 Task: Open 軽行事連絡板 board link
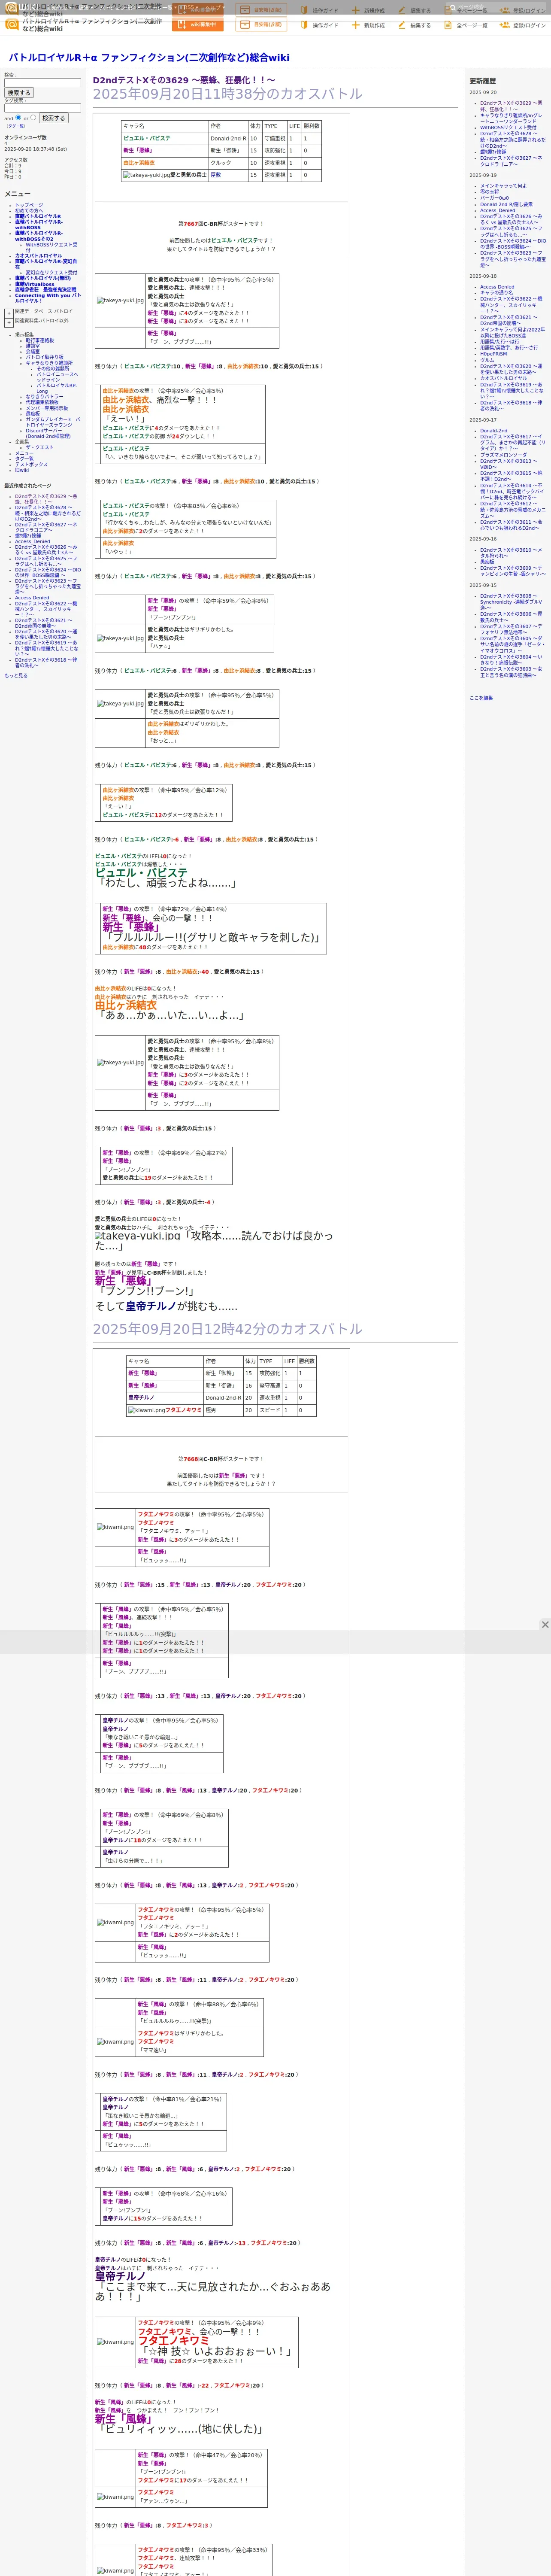pos(40,340)
